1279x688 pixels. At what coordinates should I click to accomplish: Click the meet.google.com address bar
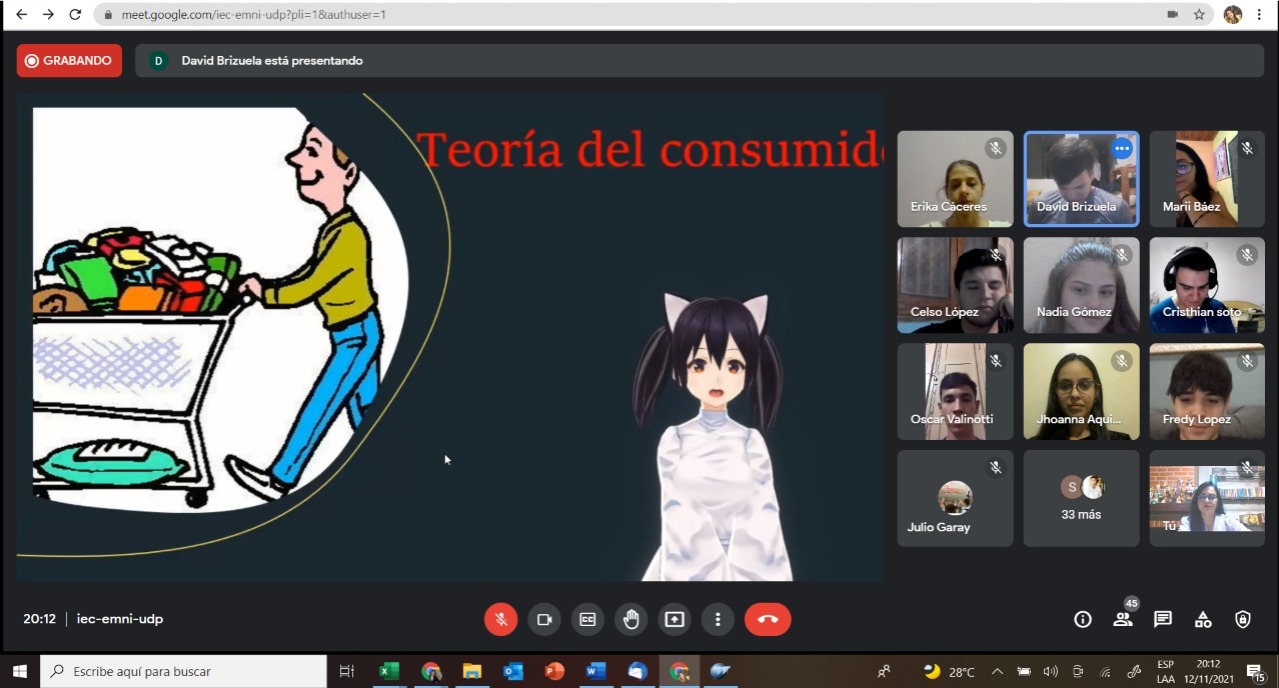pos(640,15)
